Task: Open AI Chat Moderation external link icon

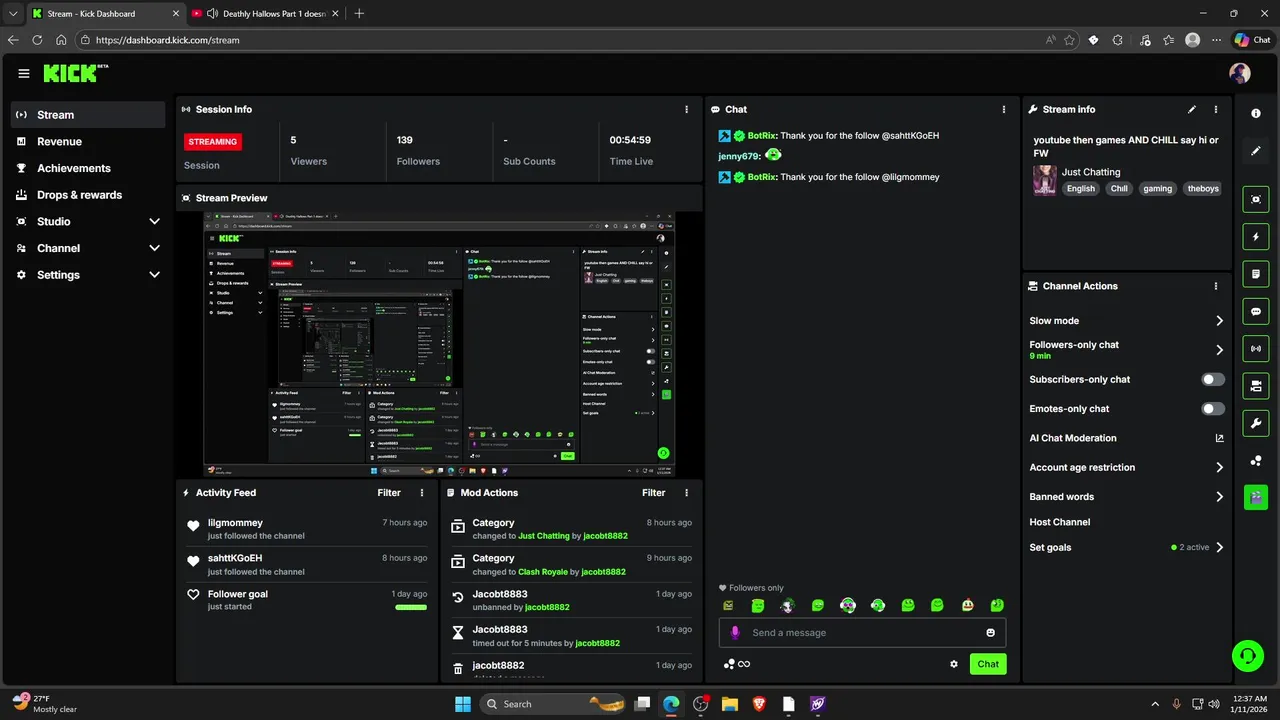Action: pyautogui.click(x=1219, y=438)
